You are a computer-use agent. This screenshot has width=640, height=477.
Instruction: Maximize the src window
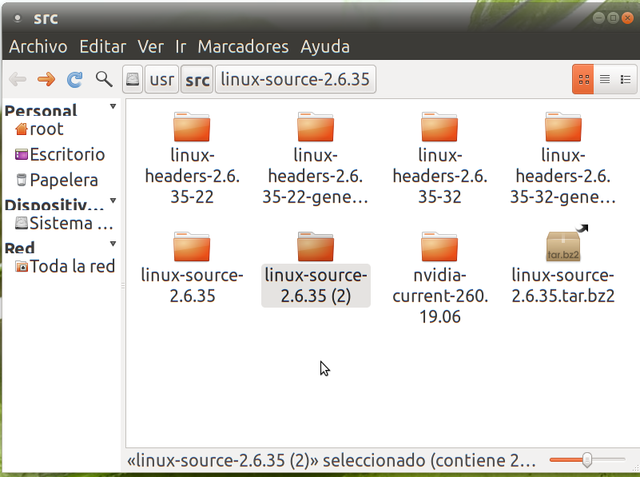tap(613, 18)
